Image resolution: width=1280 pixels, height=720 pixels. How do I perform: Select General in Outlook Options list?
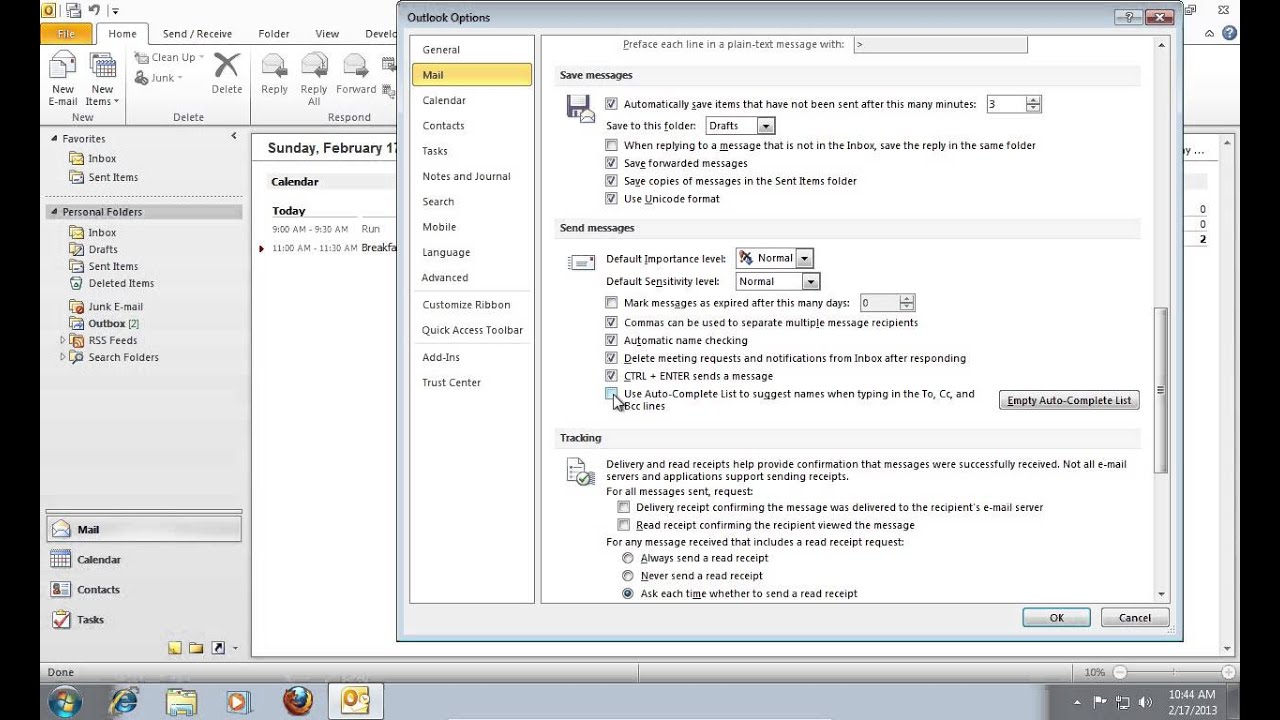472,50
